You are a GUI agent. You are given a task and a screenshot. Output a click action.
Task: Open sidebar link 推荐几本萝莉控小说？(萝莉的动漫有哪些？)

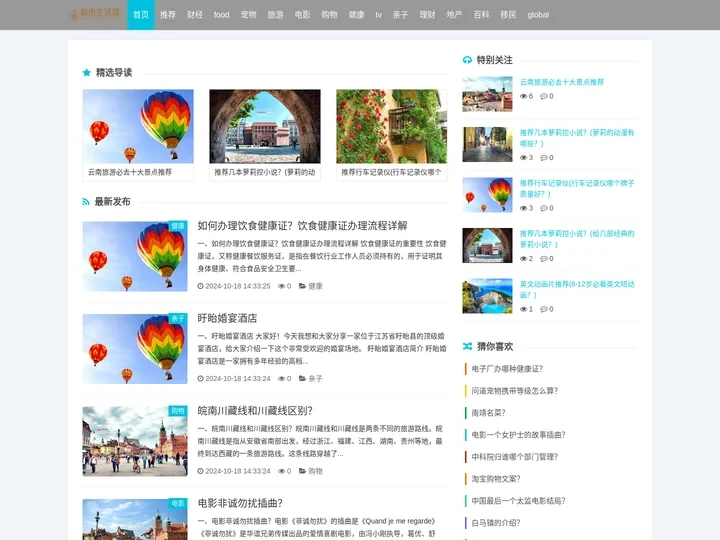577,138
